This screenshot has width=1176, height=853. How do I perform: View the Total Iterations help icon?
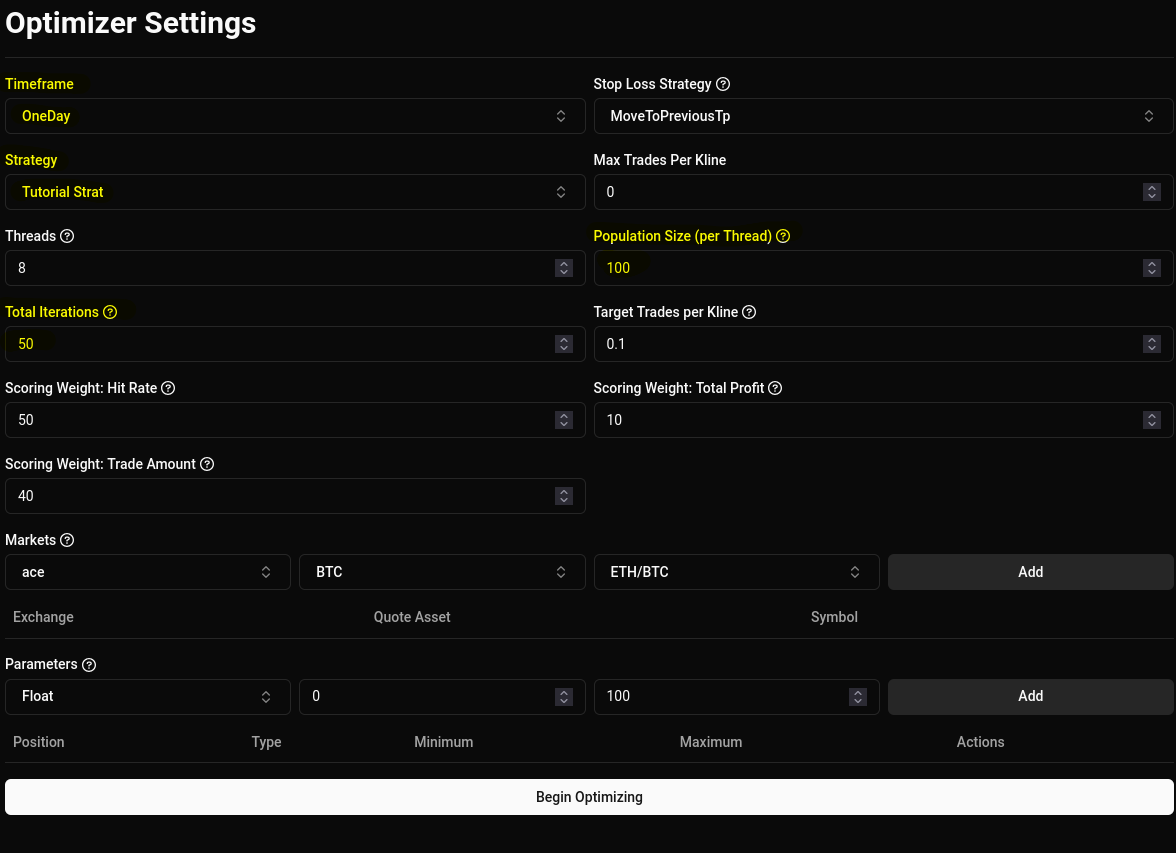pos(110,312)
